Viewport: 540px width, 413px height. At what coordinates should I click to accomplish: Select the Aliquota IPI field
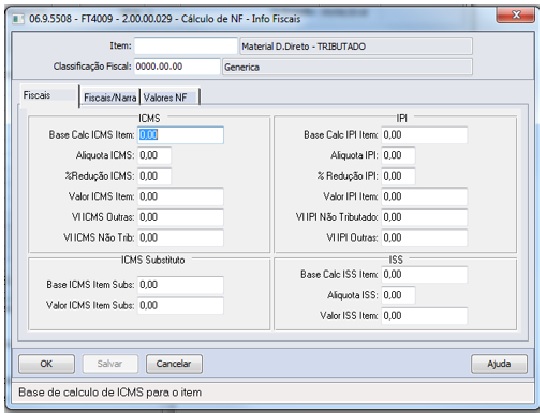(398, 156)
